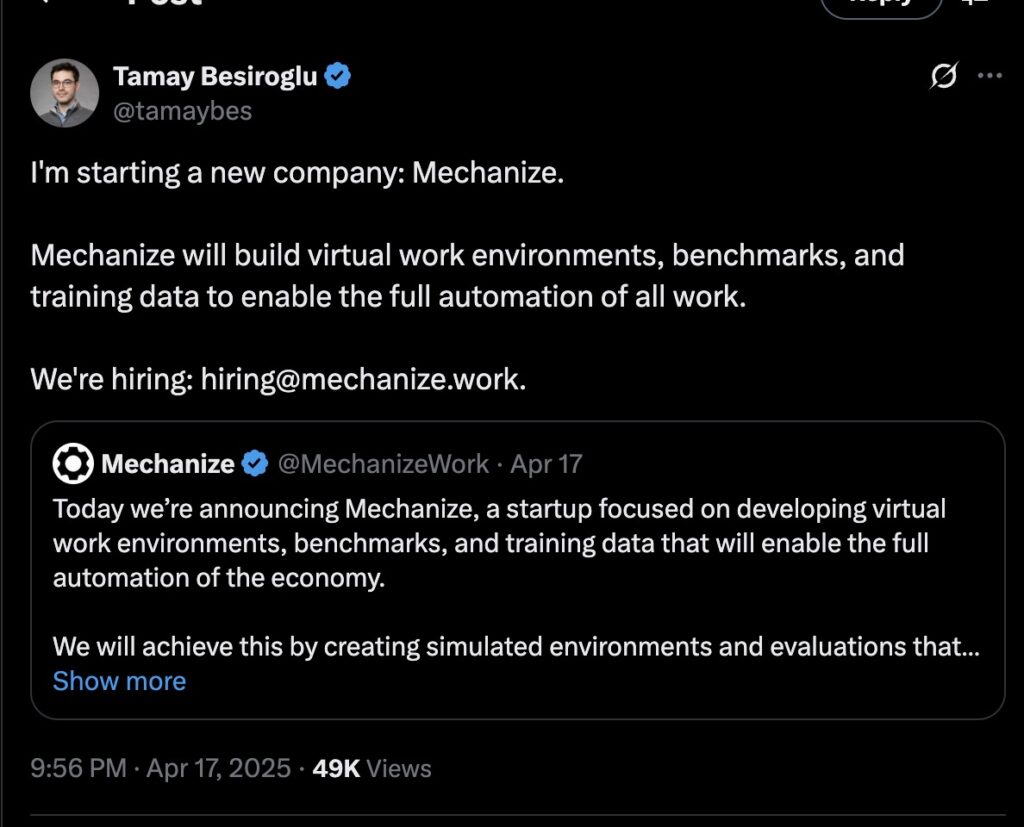Image resolution: width=1024 pixels, height=827 pixels.
Task: Click the Grok explain-post icon
Action: (944, 76)
